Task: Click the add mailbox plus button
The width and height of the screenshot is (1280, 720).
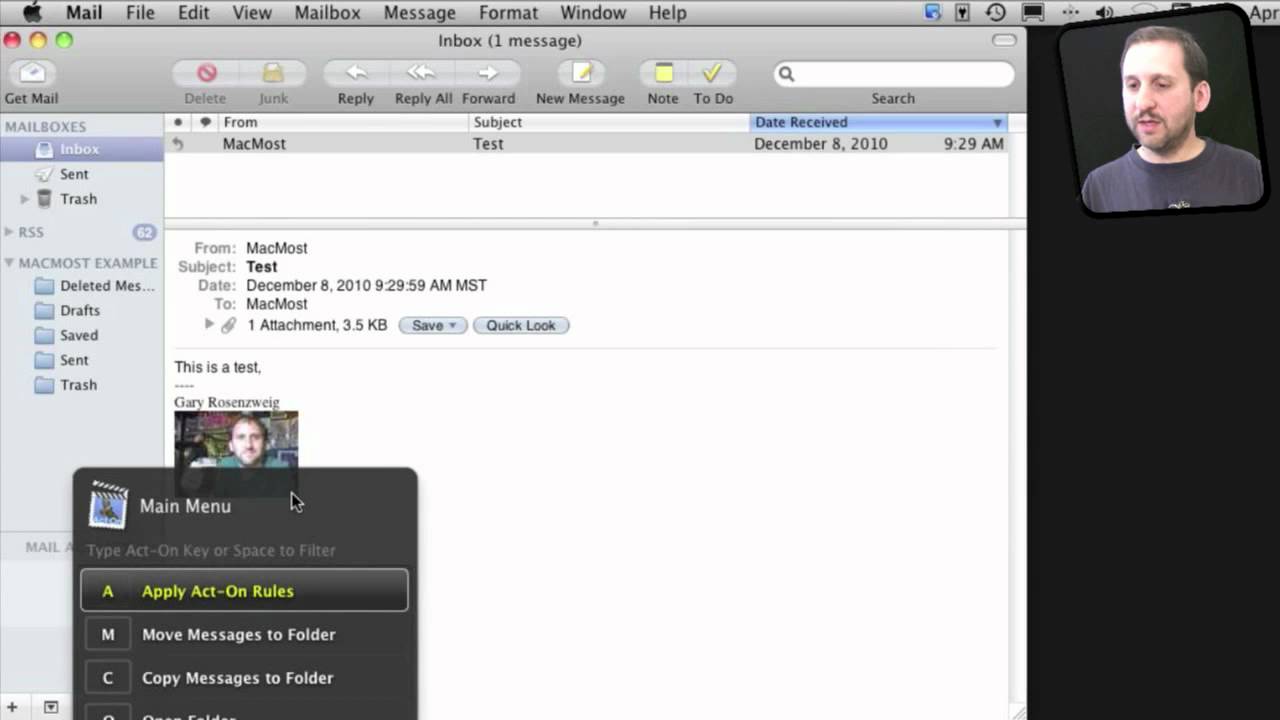Action: (13, 707)
